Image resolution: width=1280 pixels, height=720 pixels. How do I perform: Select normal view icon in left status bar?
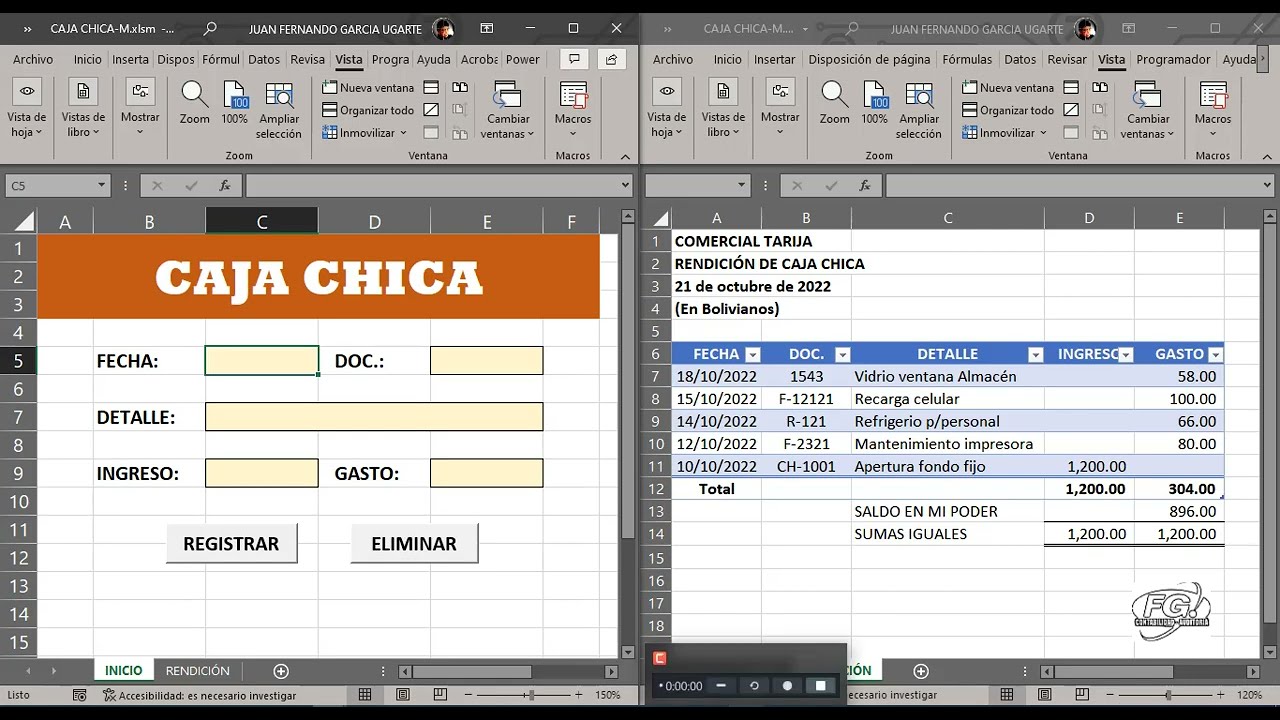tap(365, 695)
